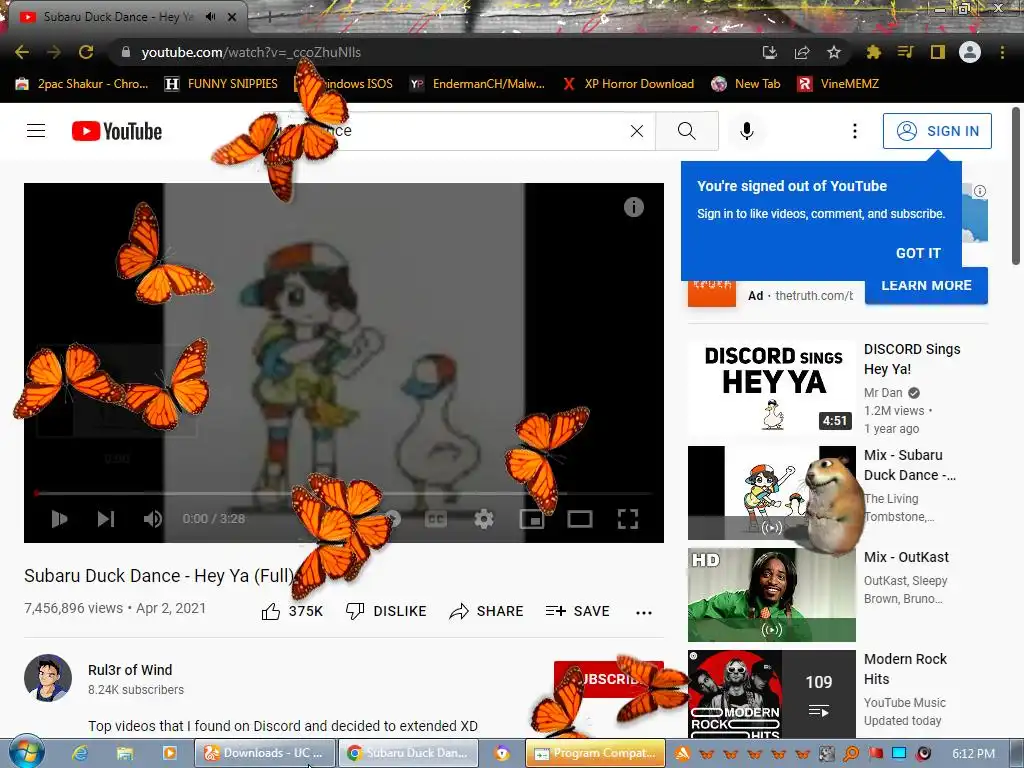Enable miniplayer mode
Viewport: 1024px width, 768px height.
[x=532, y=519]
